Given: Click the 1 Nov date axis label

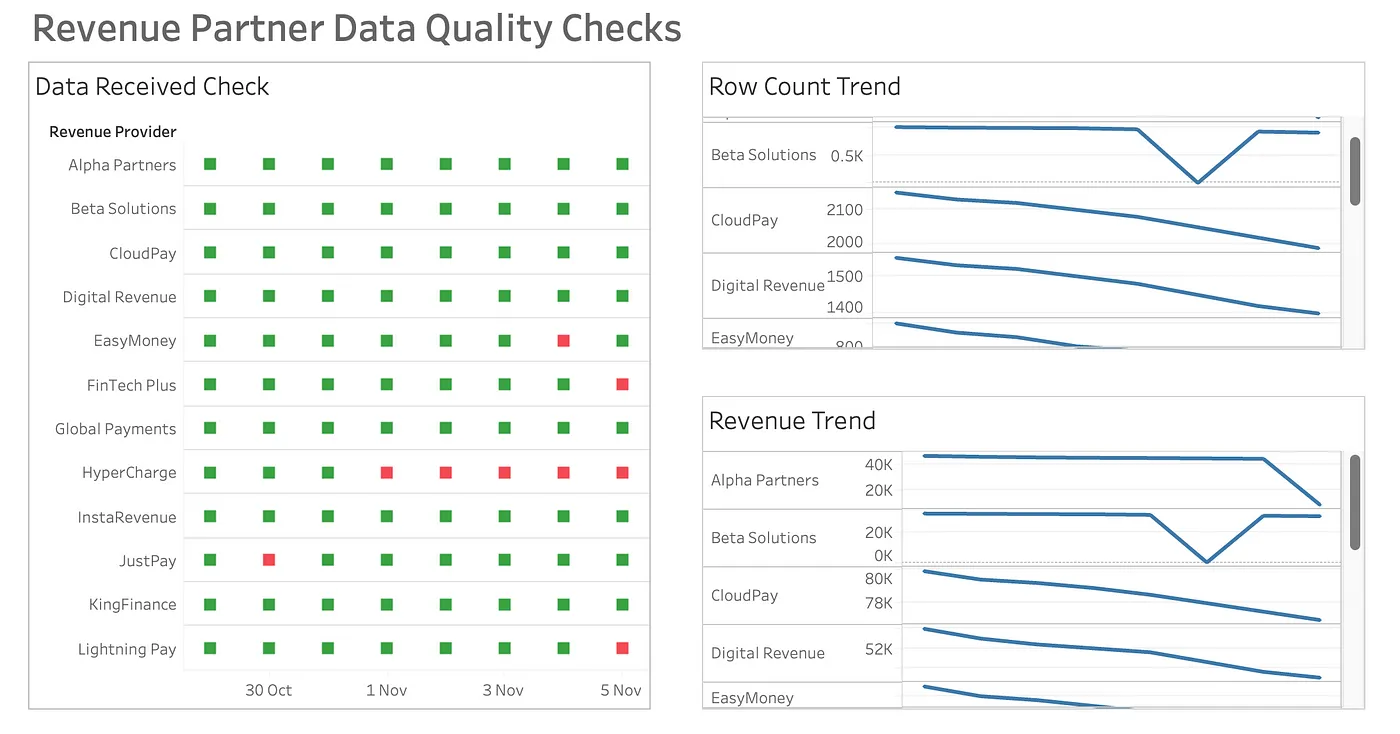Looking at the screenshot, I should [x=387, y=690].
